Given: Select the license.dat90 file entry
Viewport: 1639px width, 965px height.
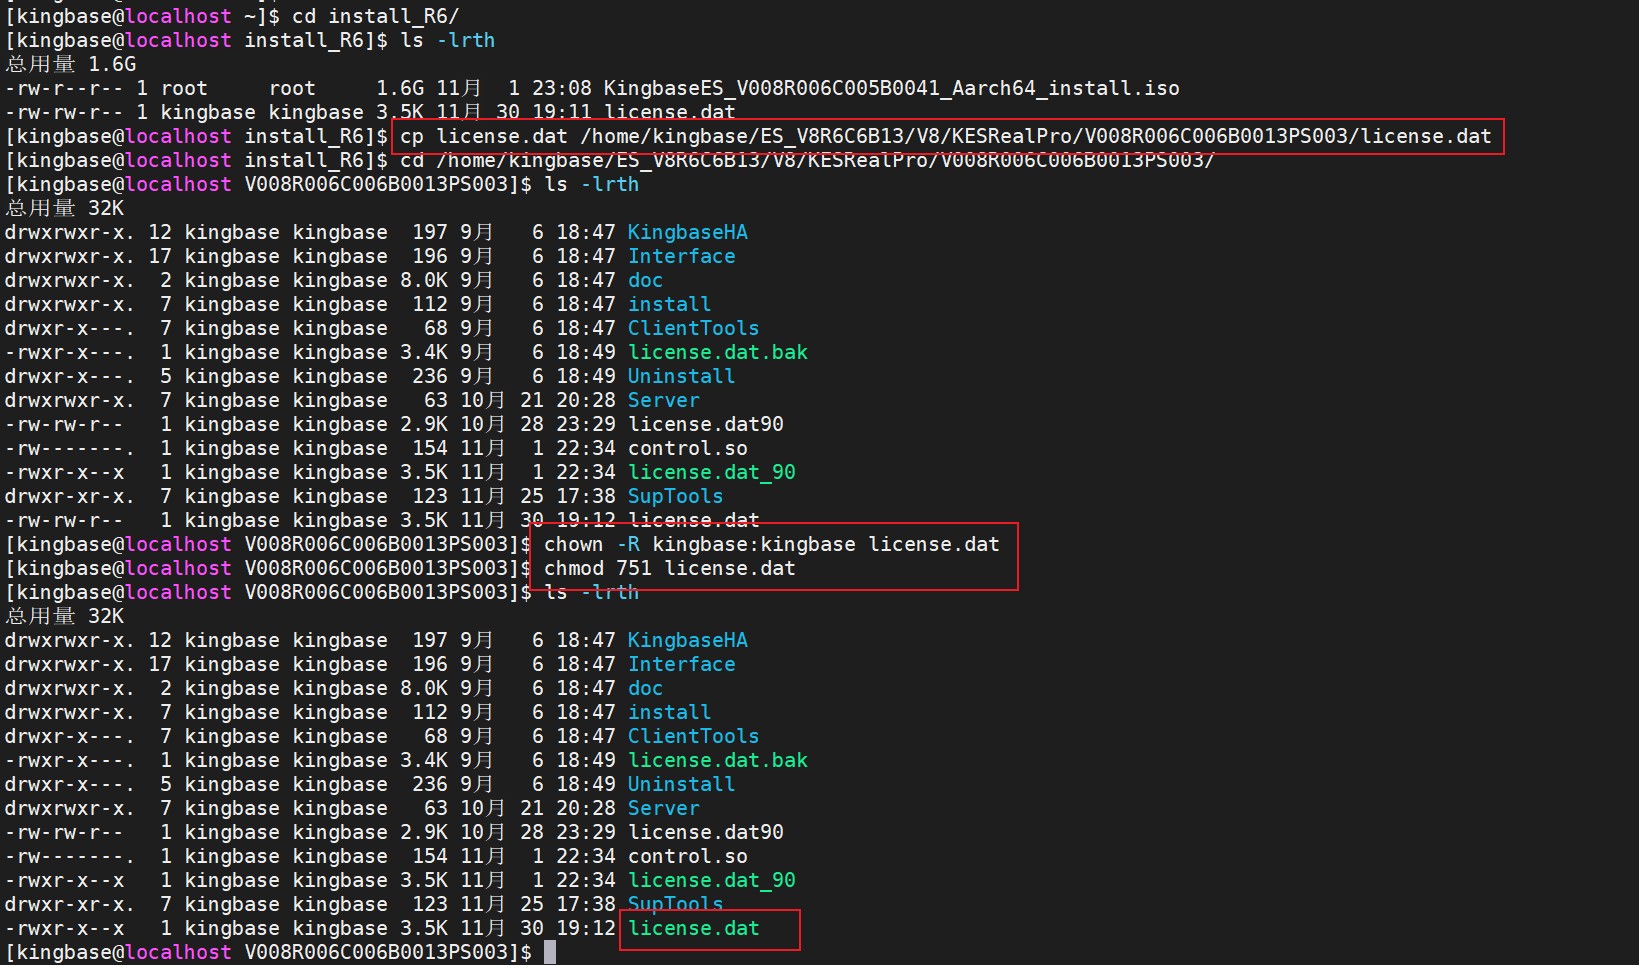Looking at the screenshot, I should tap(706, 424).
